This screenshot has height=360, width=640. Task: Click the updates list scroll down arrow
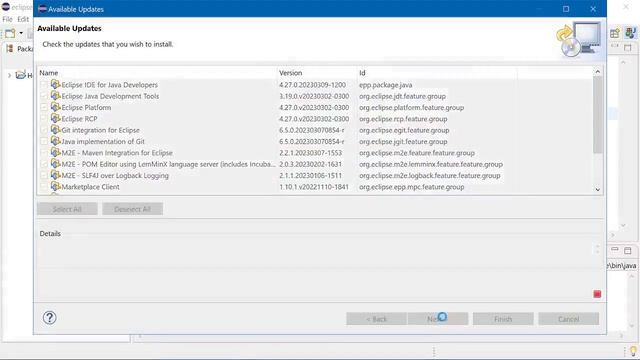[598, 190]
